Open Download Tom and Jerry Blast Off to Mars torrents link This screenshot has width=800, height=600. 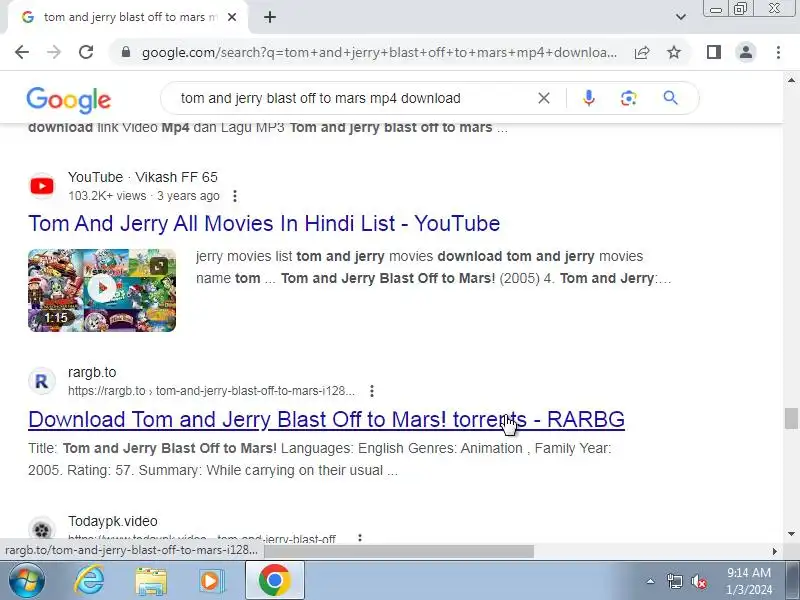coord(327,419)
